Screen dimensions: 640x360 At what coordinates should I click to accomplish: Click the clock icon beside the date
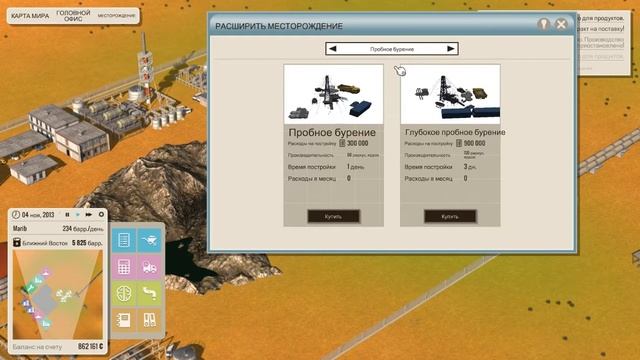click(16, 215)
